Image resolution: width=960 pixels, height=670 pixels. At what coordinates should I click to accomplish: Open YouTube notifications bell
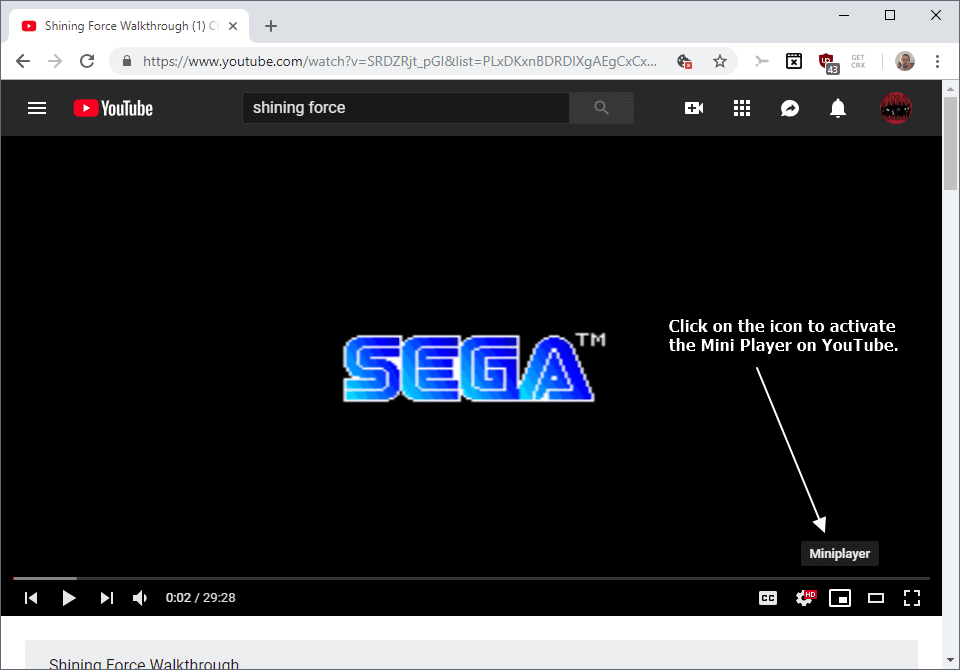coord(838,108)
